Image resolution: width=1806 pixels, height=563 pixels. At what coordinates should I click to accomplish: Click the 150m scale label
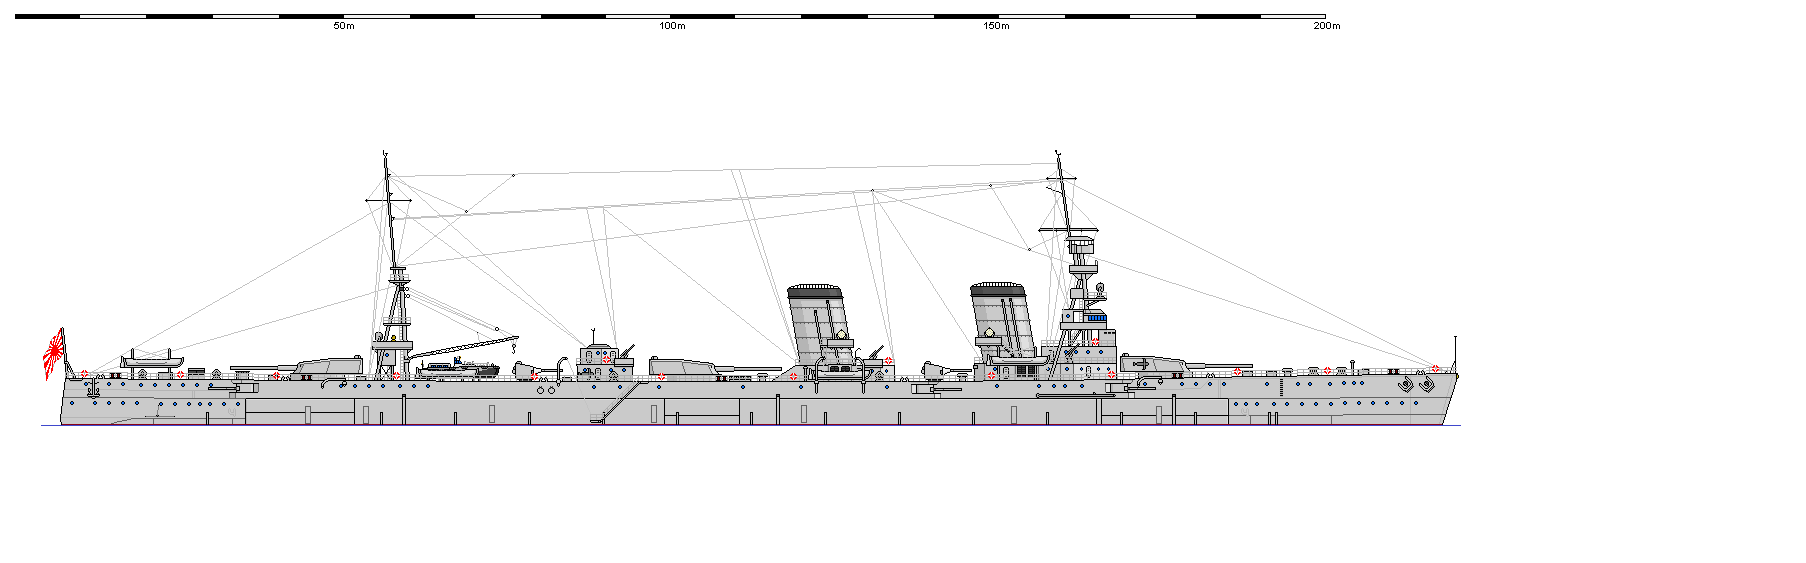[x=996, y=26]
